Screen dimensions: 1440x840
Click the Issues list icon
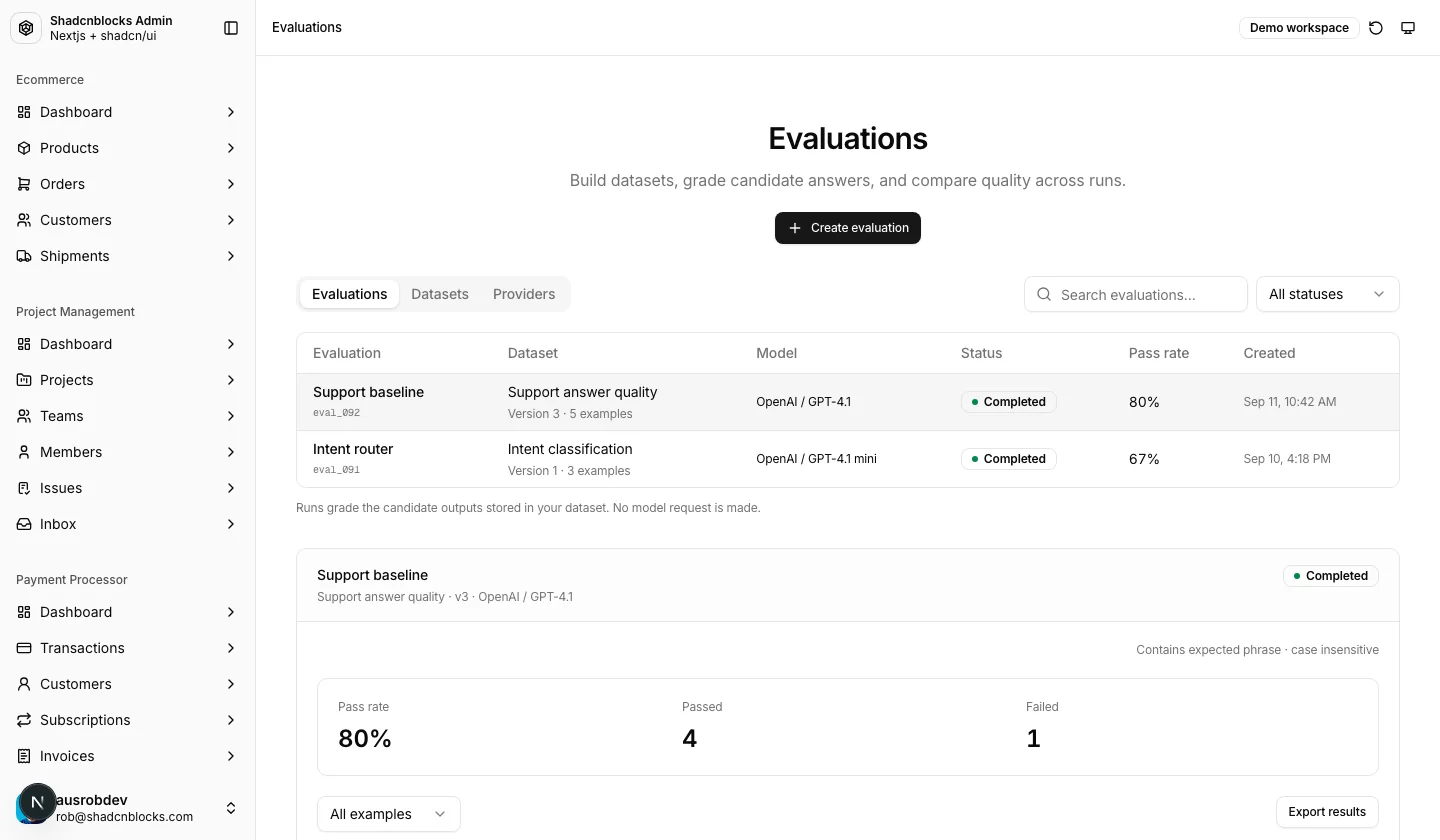24,488
